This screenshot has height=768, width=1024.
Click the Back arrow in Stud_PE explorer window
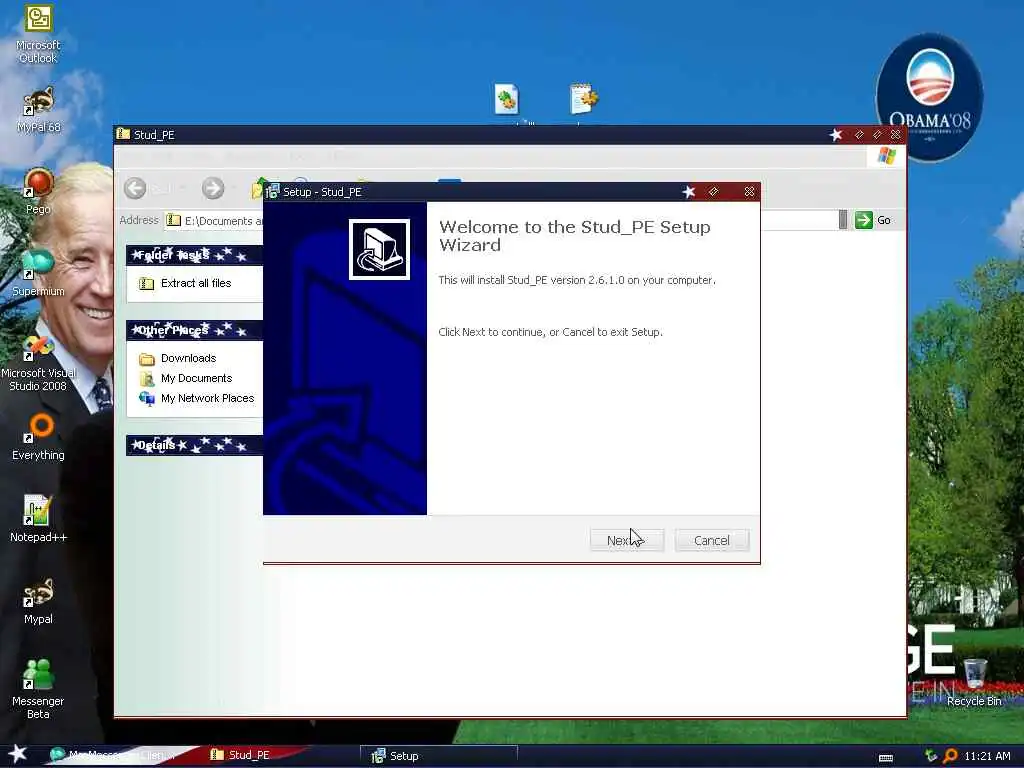135,188
